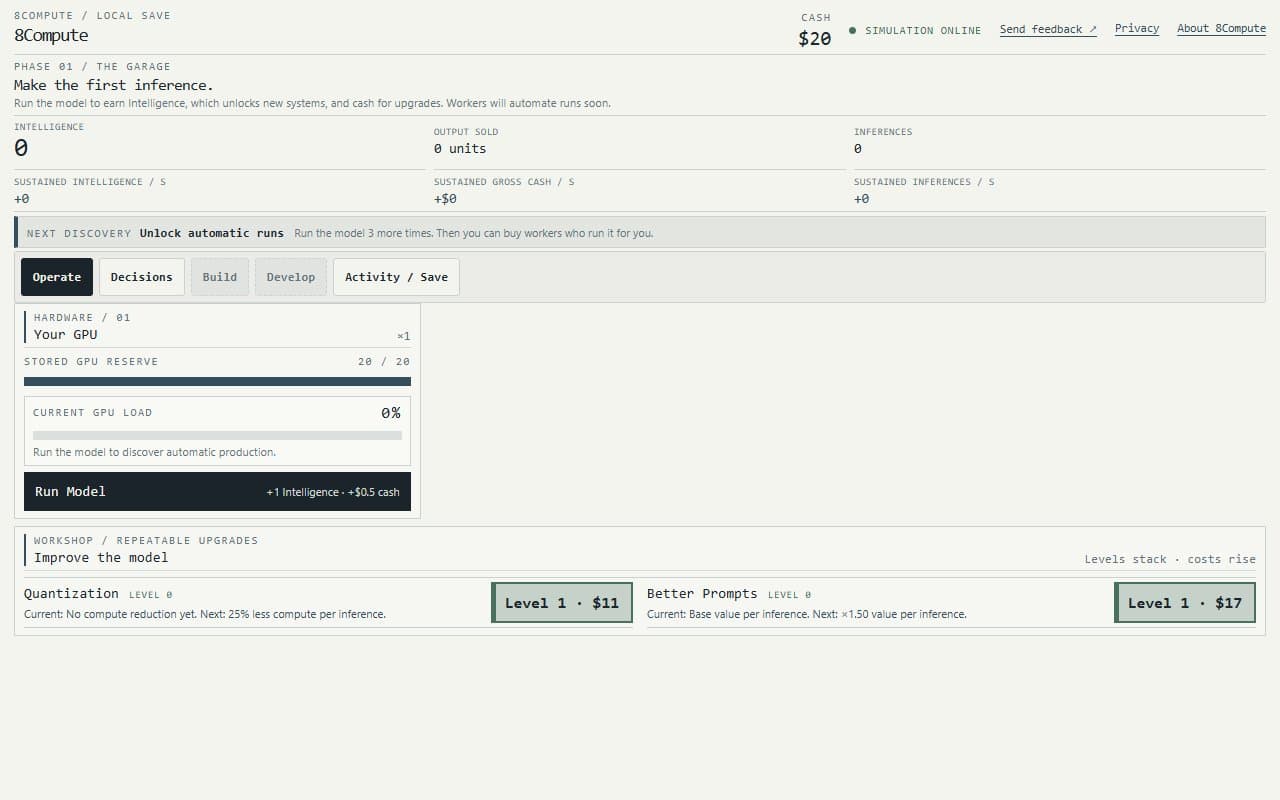Open the Operate tab

coord(57,277)
